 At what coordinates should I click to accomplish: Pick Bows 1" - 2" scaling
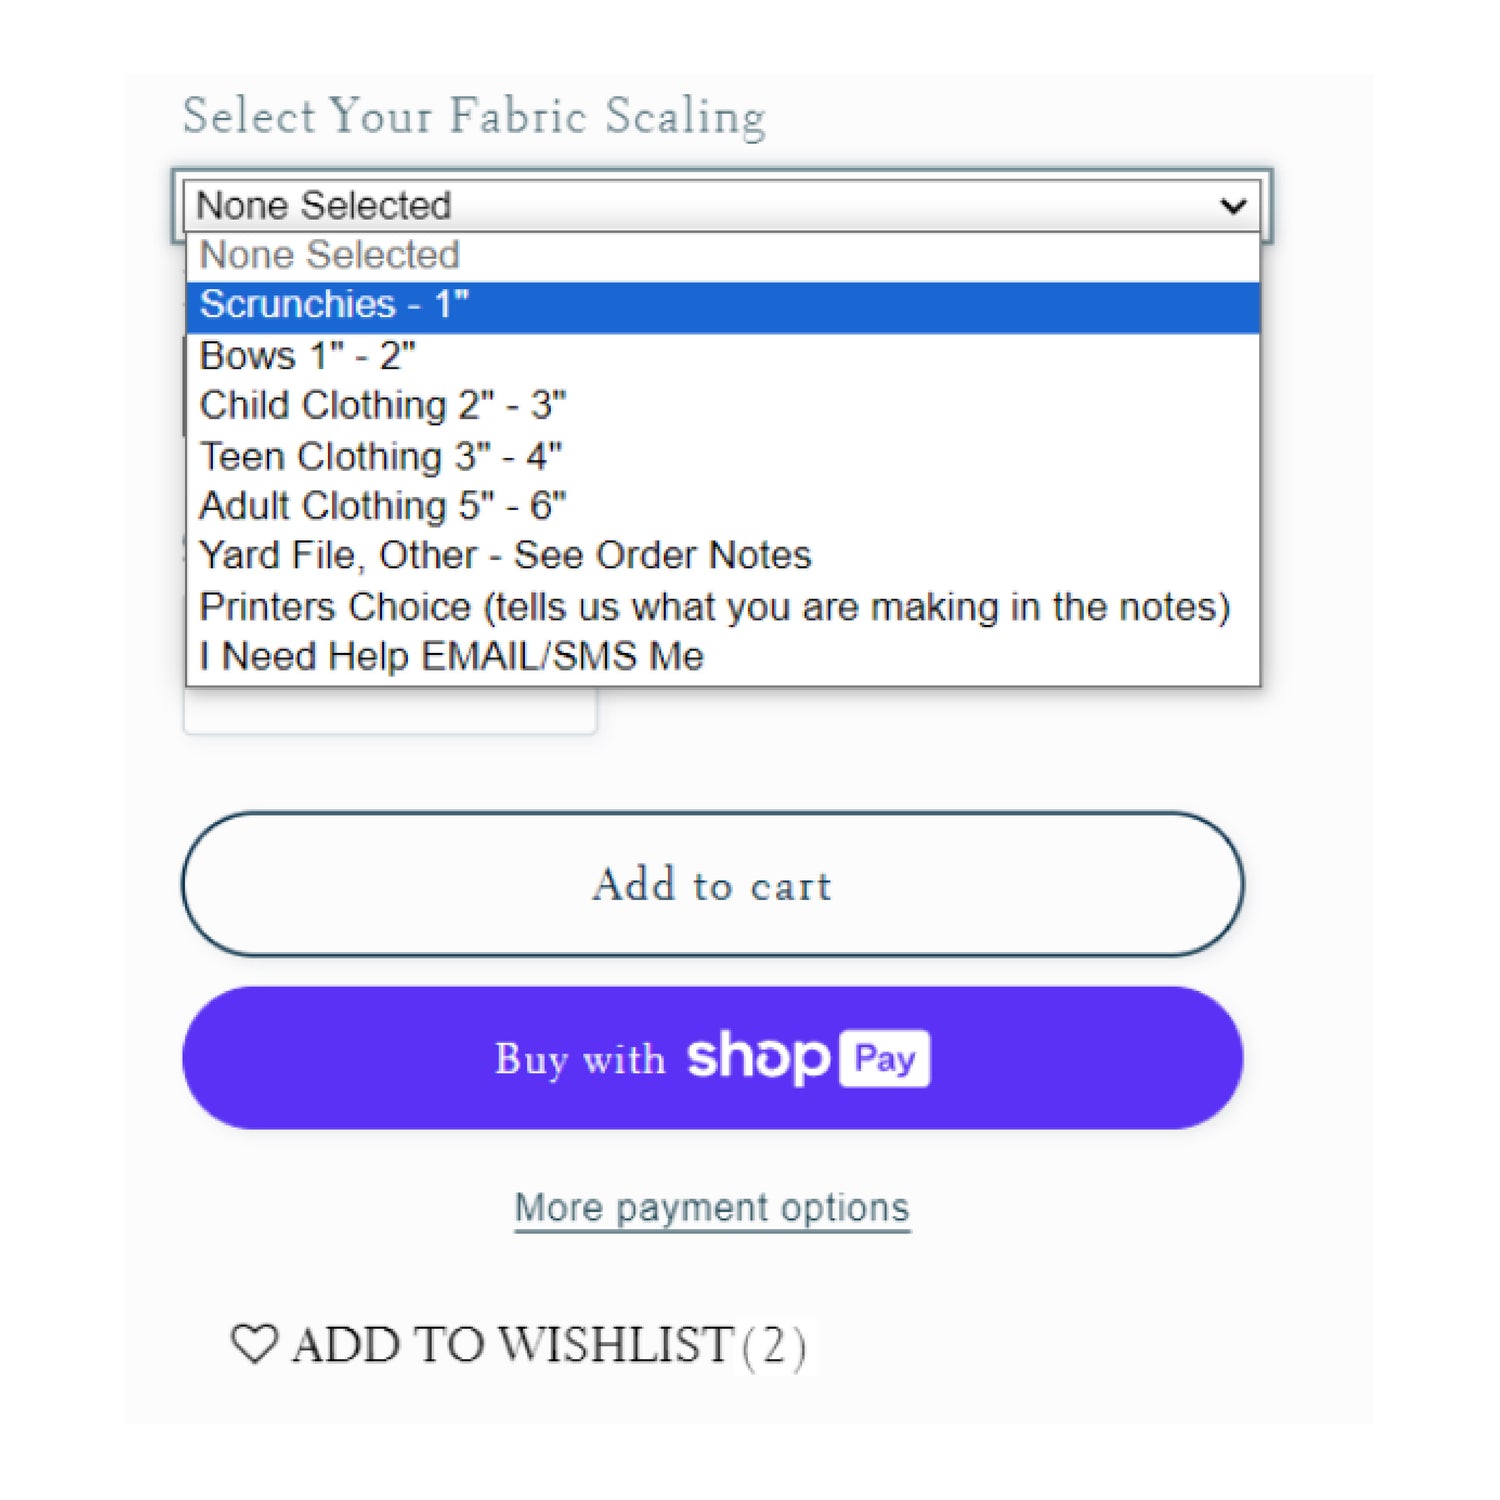[723, 356]
